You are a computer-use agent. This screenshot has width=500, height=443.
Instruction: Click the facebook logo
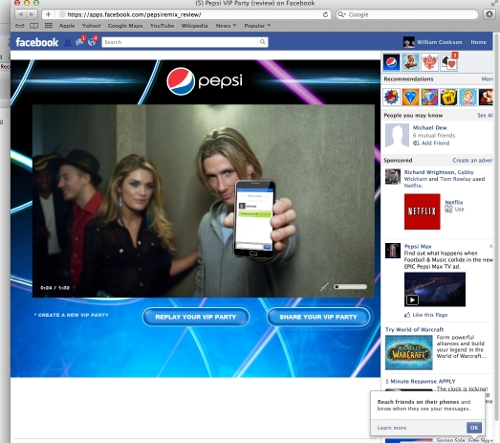click(37, 42)
